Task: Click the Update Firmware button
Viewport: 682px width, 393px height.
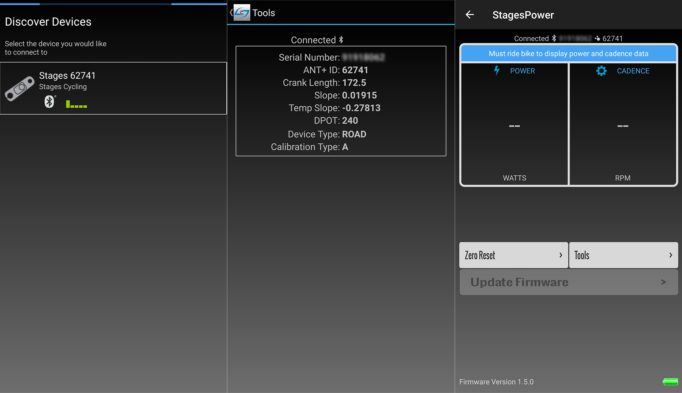Action: (568, 282)
